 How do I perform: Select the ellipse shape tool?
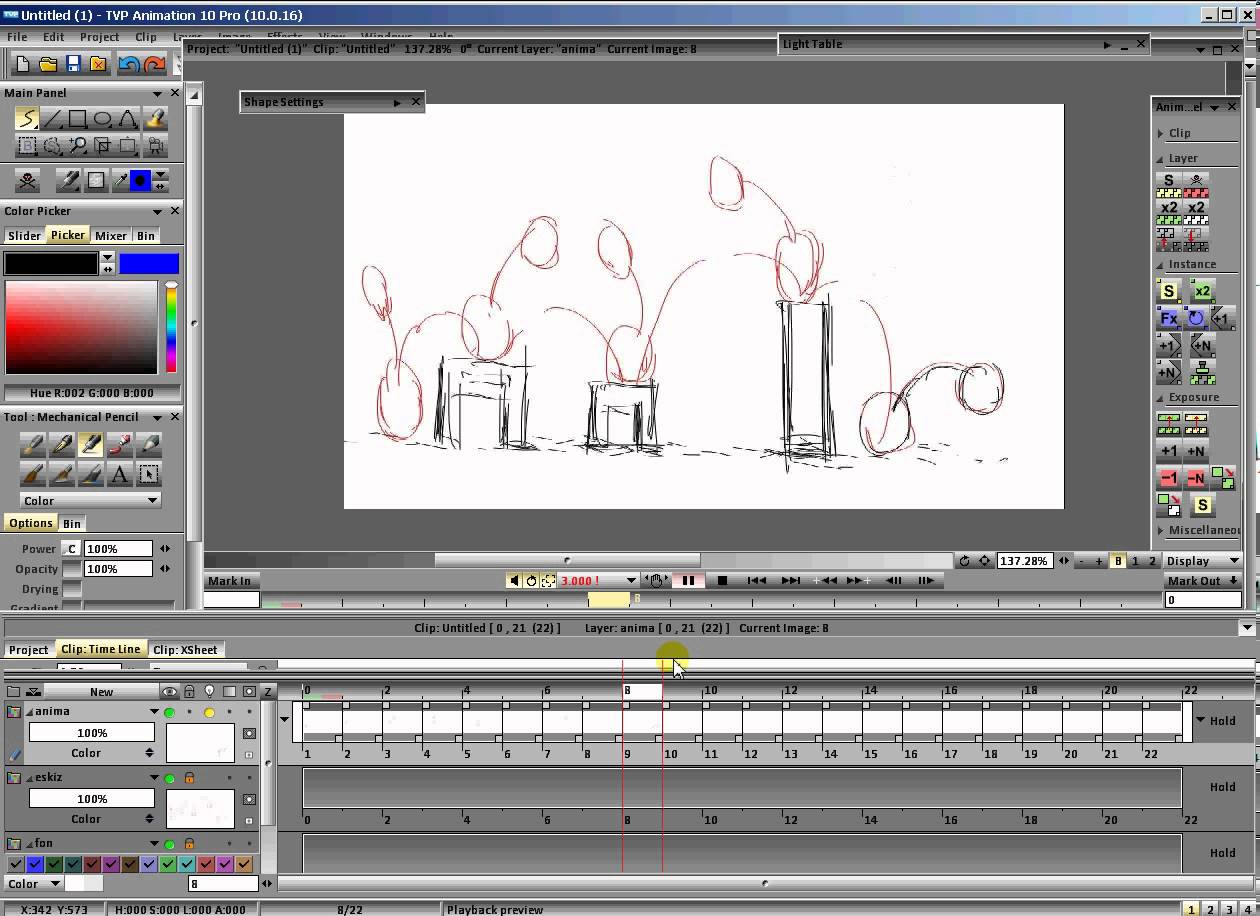click(102, 119)
